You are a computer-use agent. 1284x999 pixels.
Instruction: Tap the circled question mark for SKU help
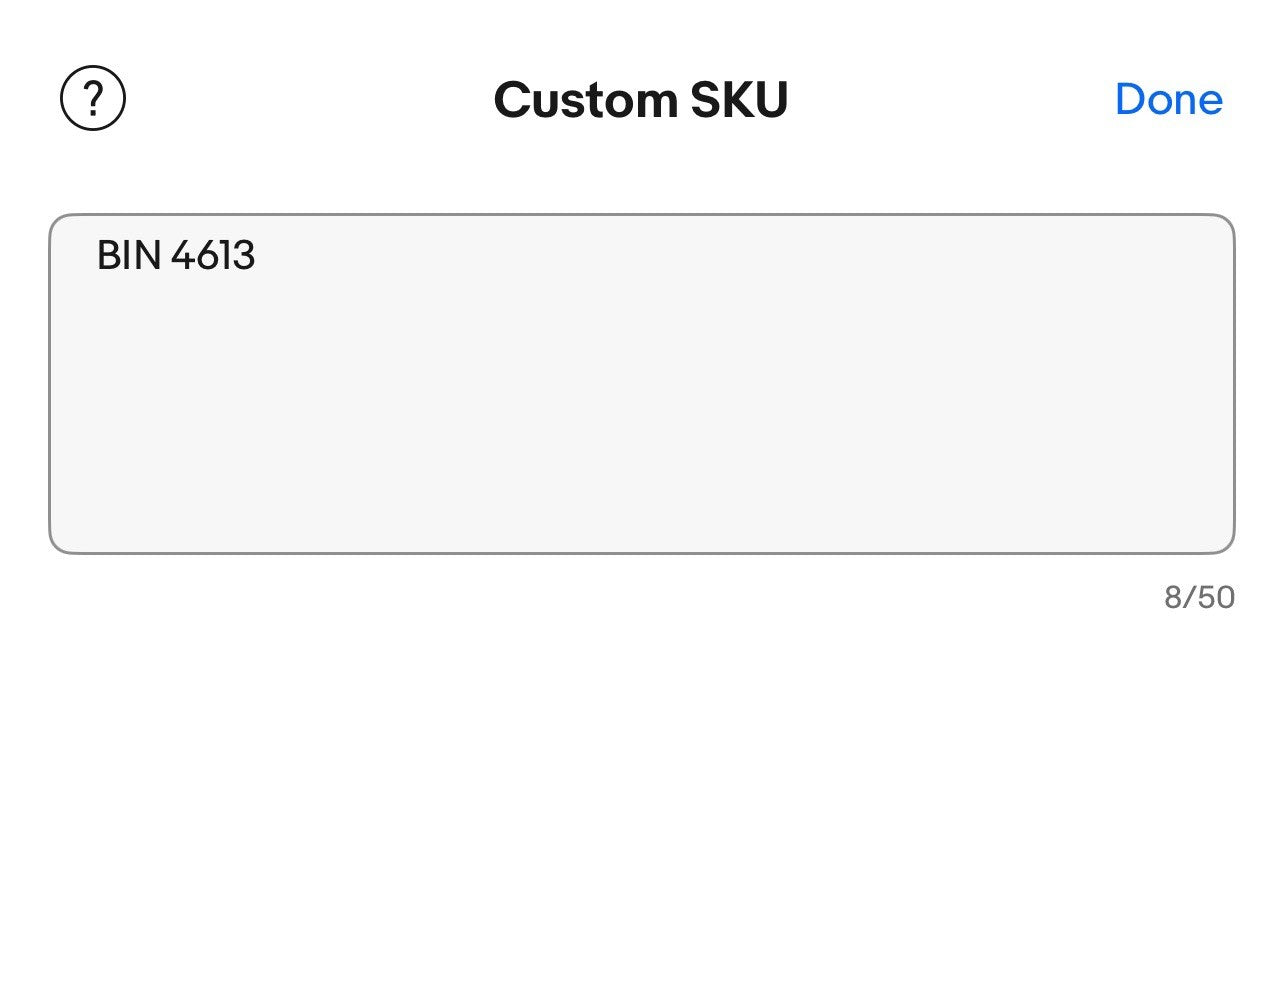pos(93,99)
